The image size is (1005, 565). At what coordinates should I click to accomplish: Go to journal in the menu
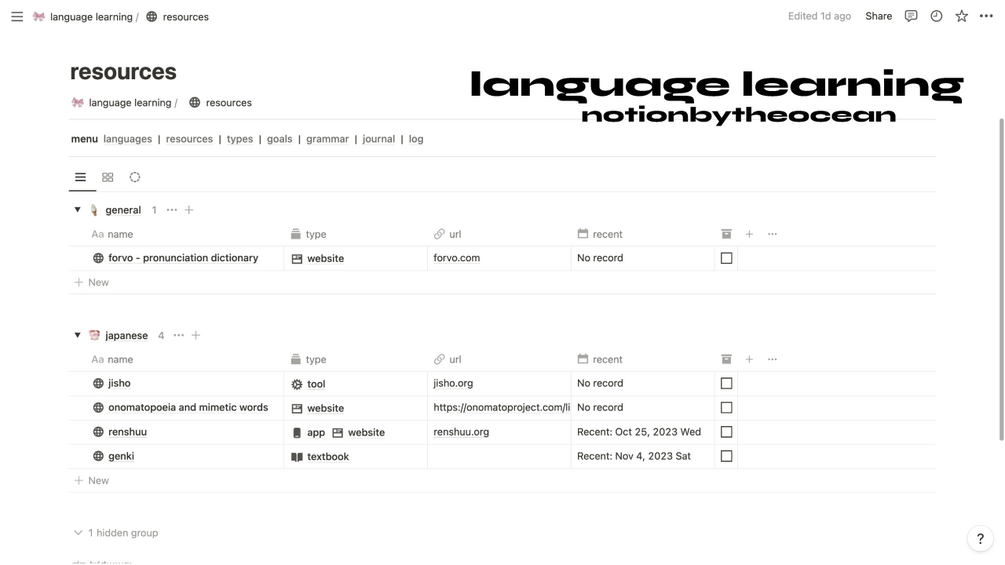(379, 139)
